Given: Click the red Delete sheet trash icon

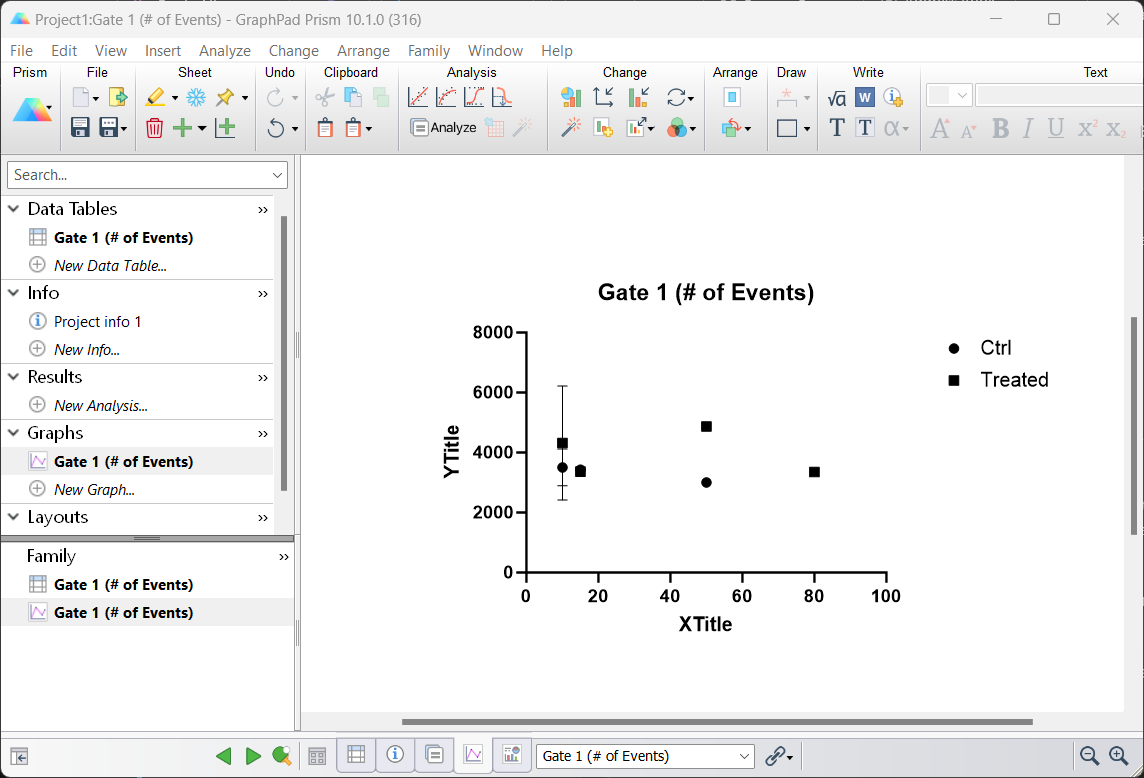Looking at the screenshot, I should pyautogui.click(x=154, y=128).
